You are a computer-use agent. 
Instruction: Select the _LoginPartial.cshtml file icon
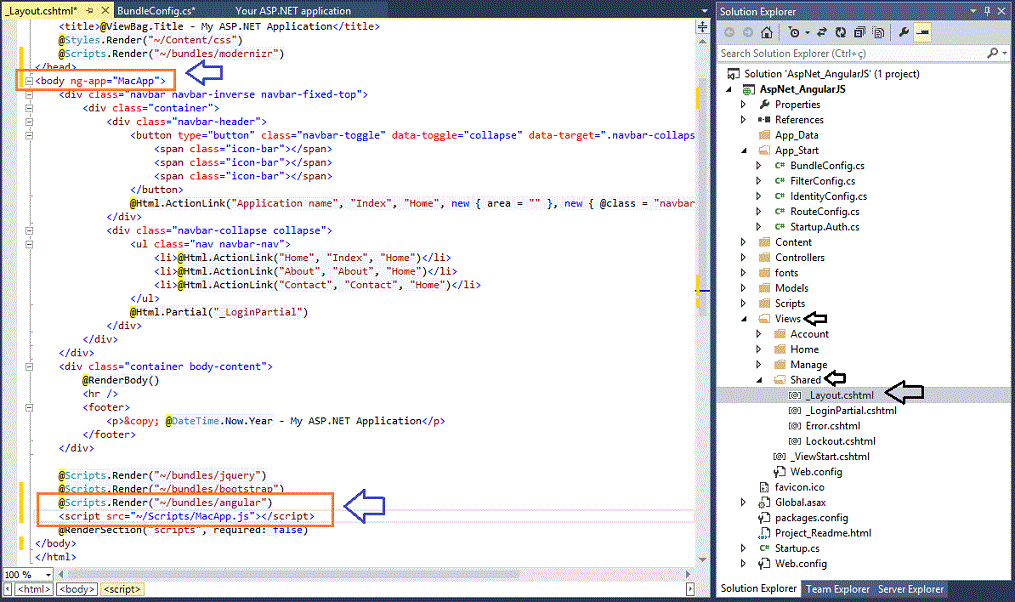[795, 410]
